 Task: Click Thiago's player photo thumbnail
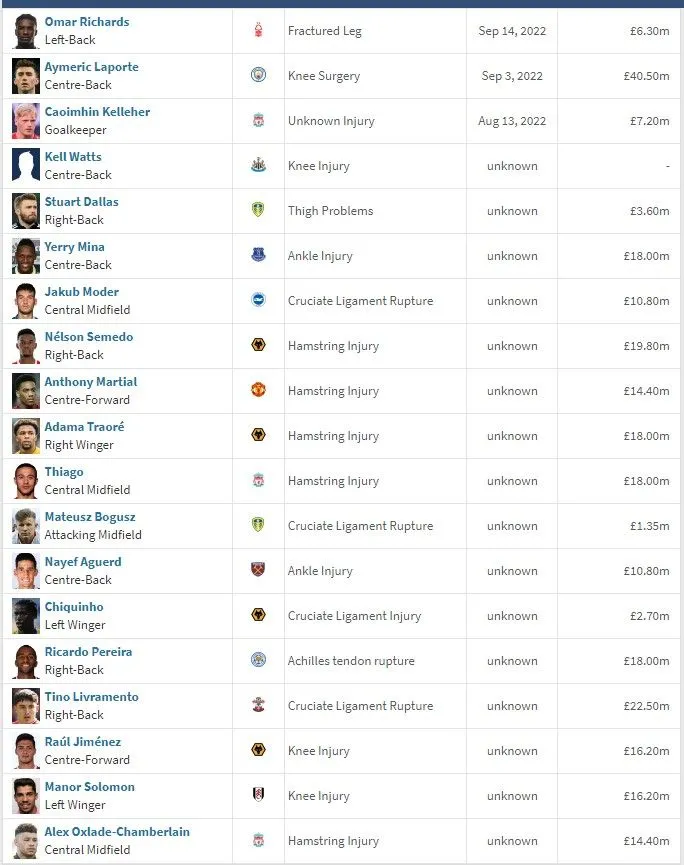click(x=26, y=481)
